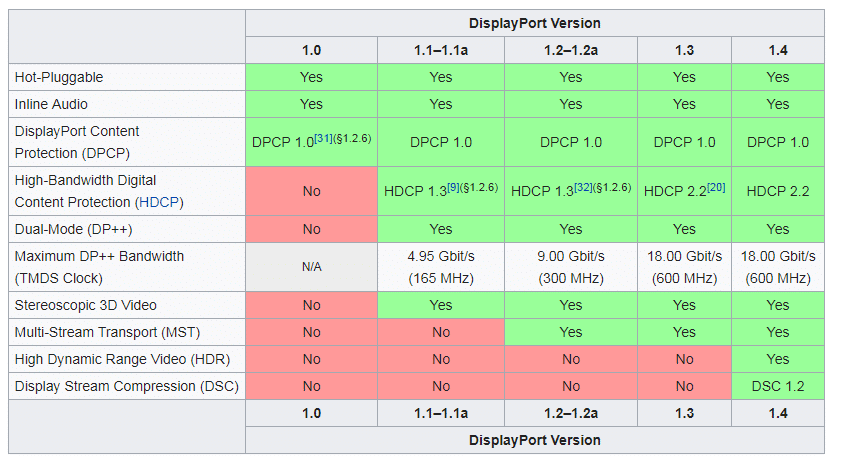Click the No cell for Dual-Mode under 1.0
This screenshot has height=464, width=843.
point(311,229)
